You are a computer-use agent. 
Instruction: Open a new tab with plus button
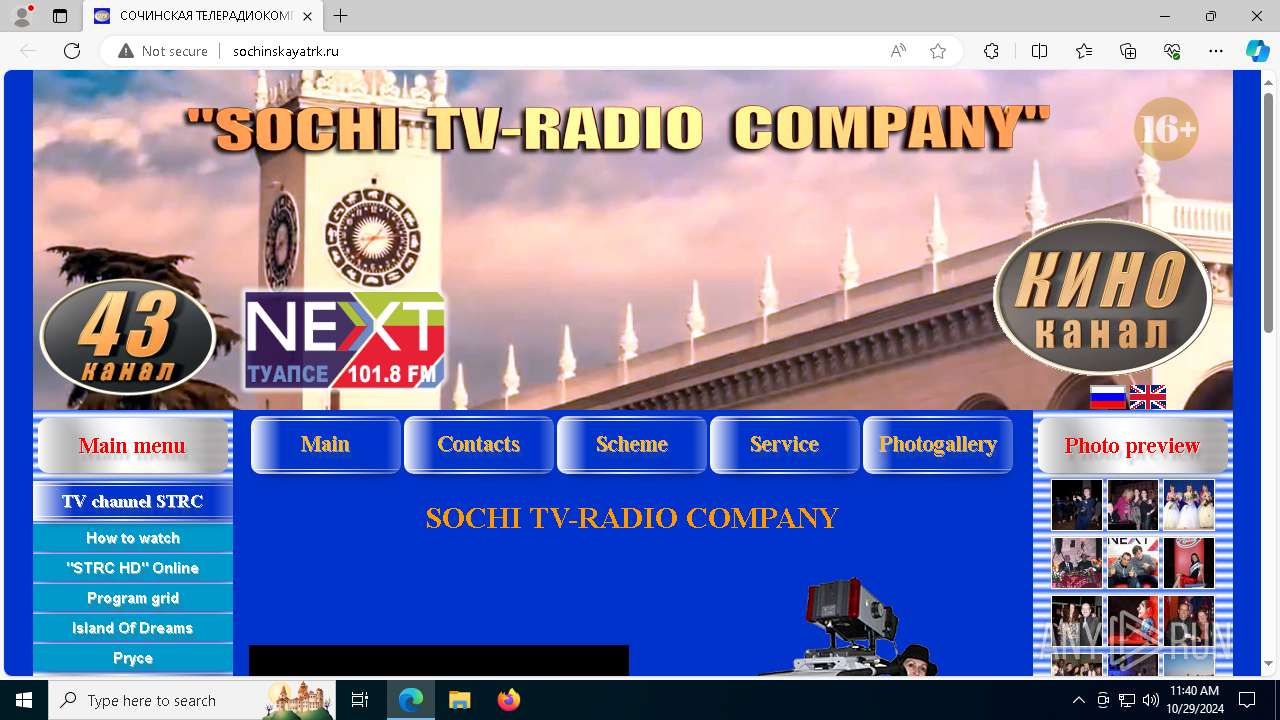341,16
